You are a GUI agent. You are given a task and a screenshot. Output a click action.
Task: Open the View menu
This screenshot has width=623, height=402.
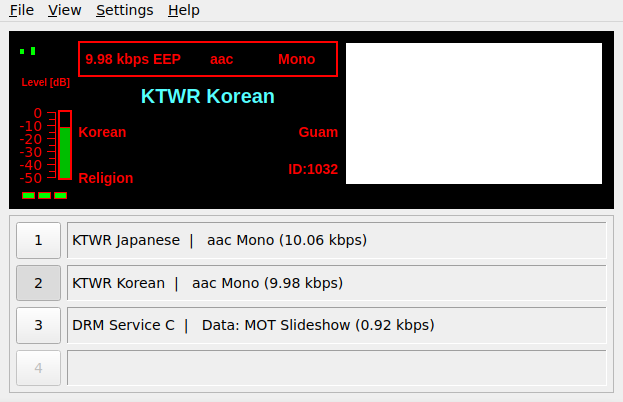point(64,10)
